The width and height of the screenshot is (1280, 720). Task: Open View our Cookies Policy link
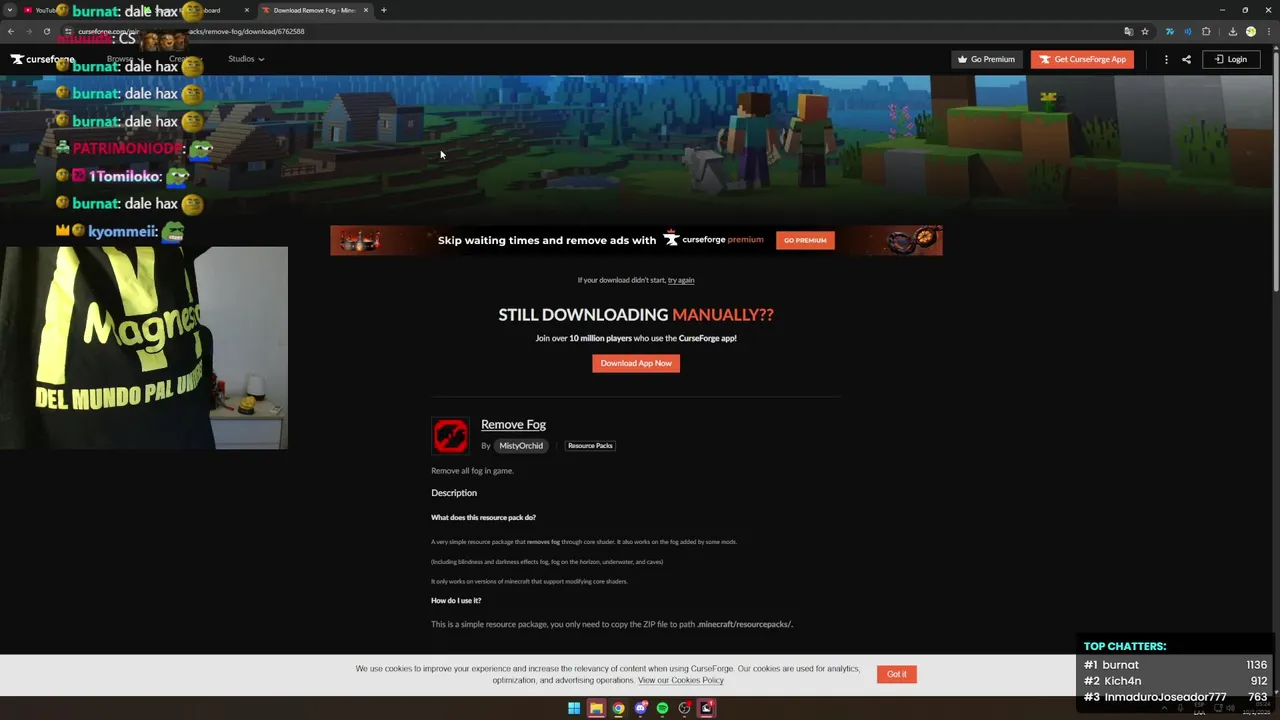[681, 680]
